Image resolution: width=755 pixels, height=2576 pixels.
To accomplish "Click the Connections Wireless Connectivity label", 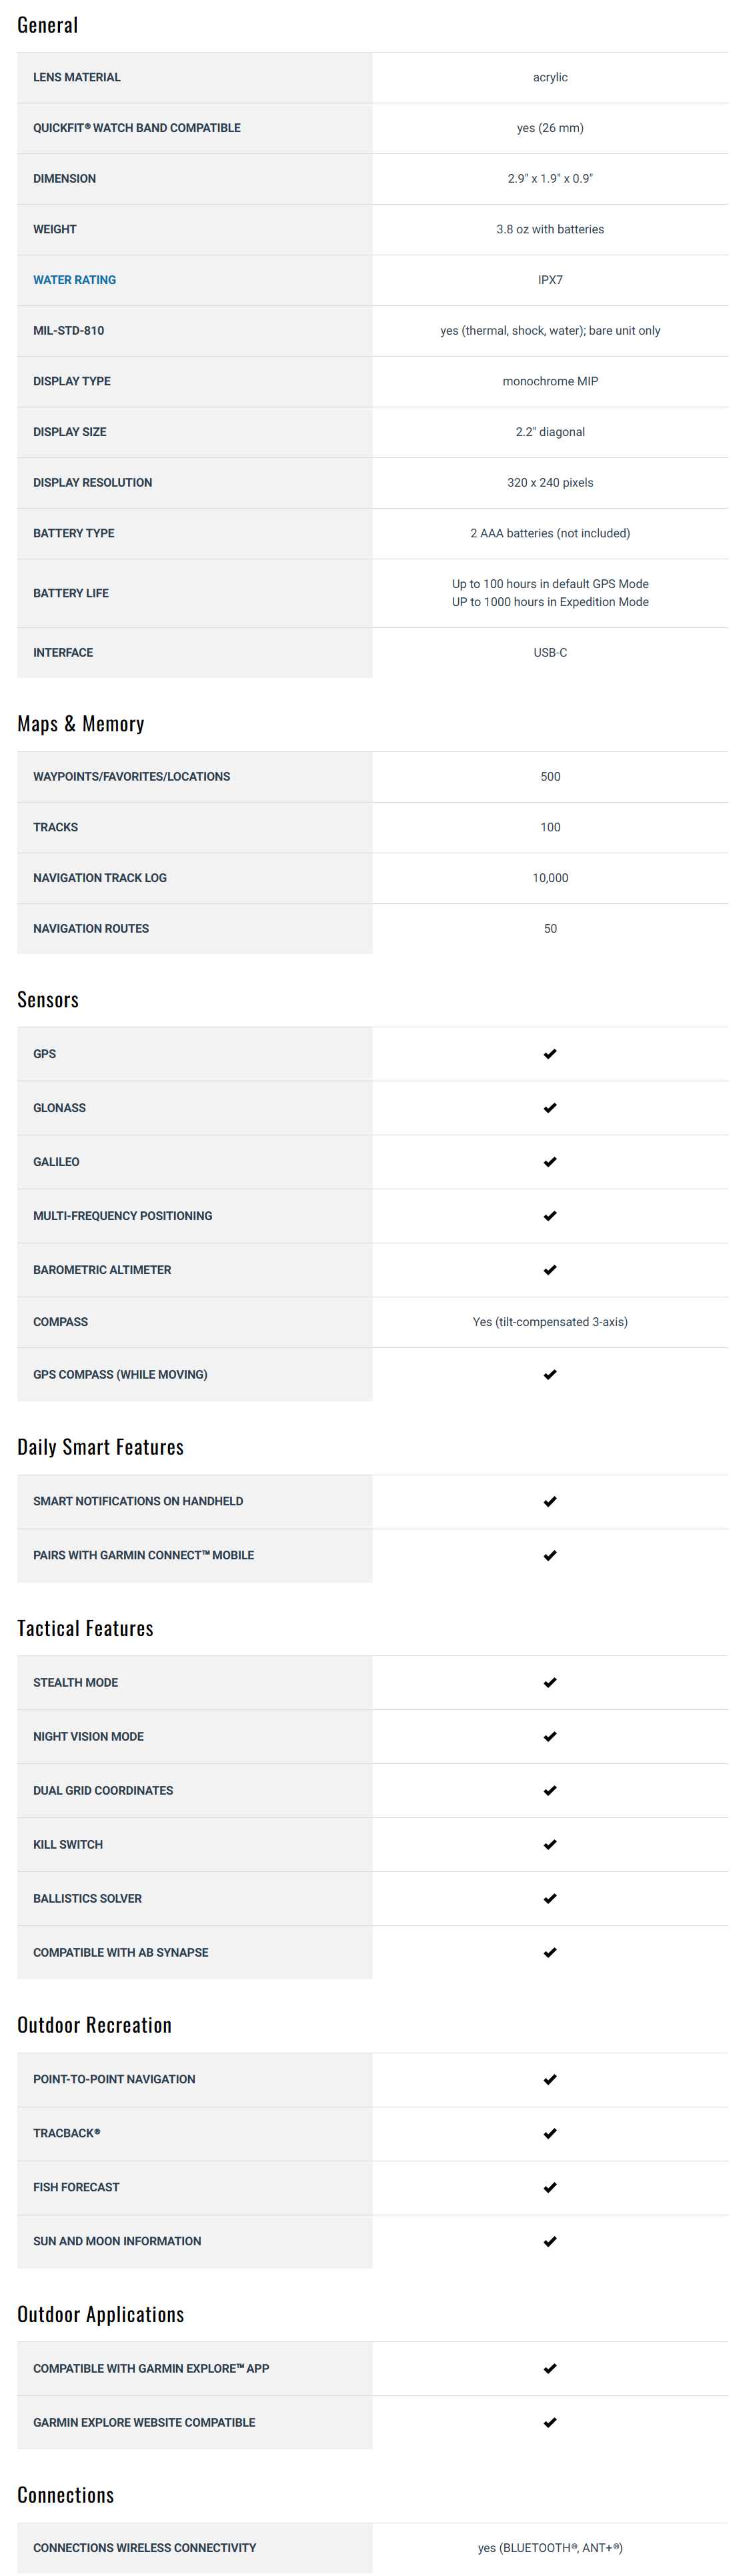I will pyautogui.click(x=144, y=2548).
